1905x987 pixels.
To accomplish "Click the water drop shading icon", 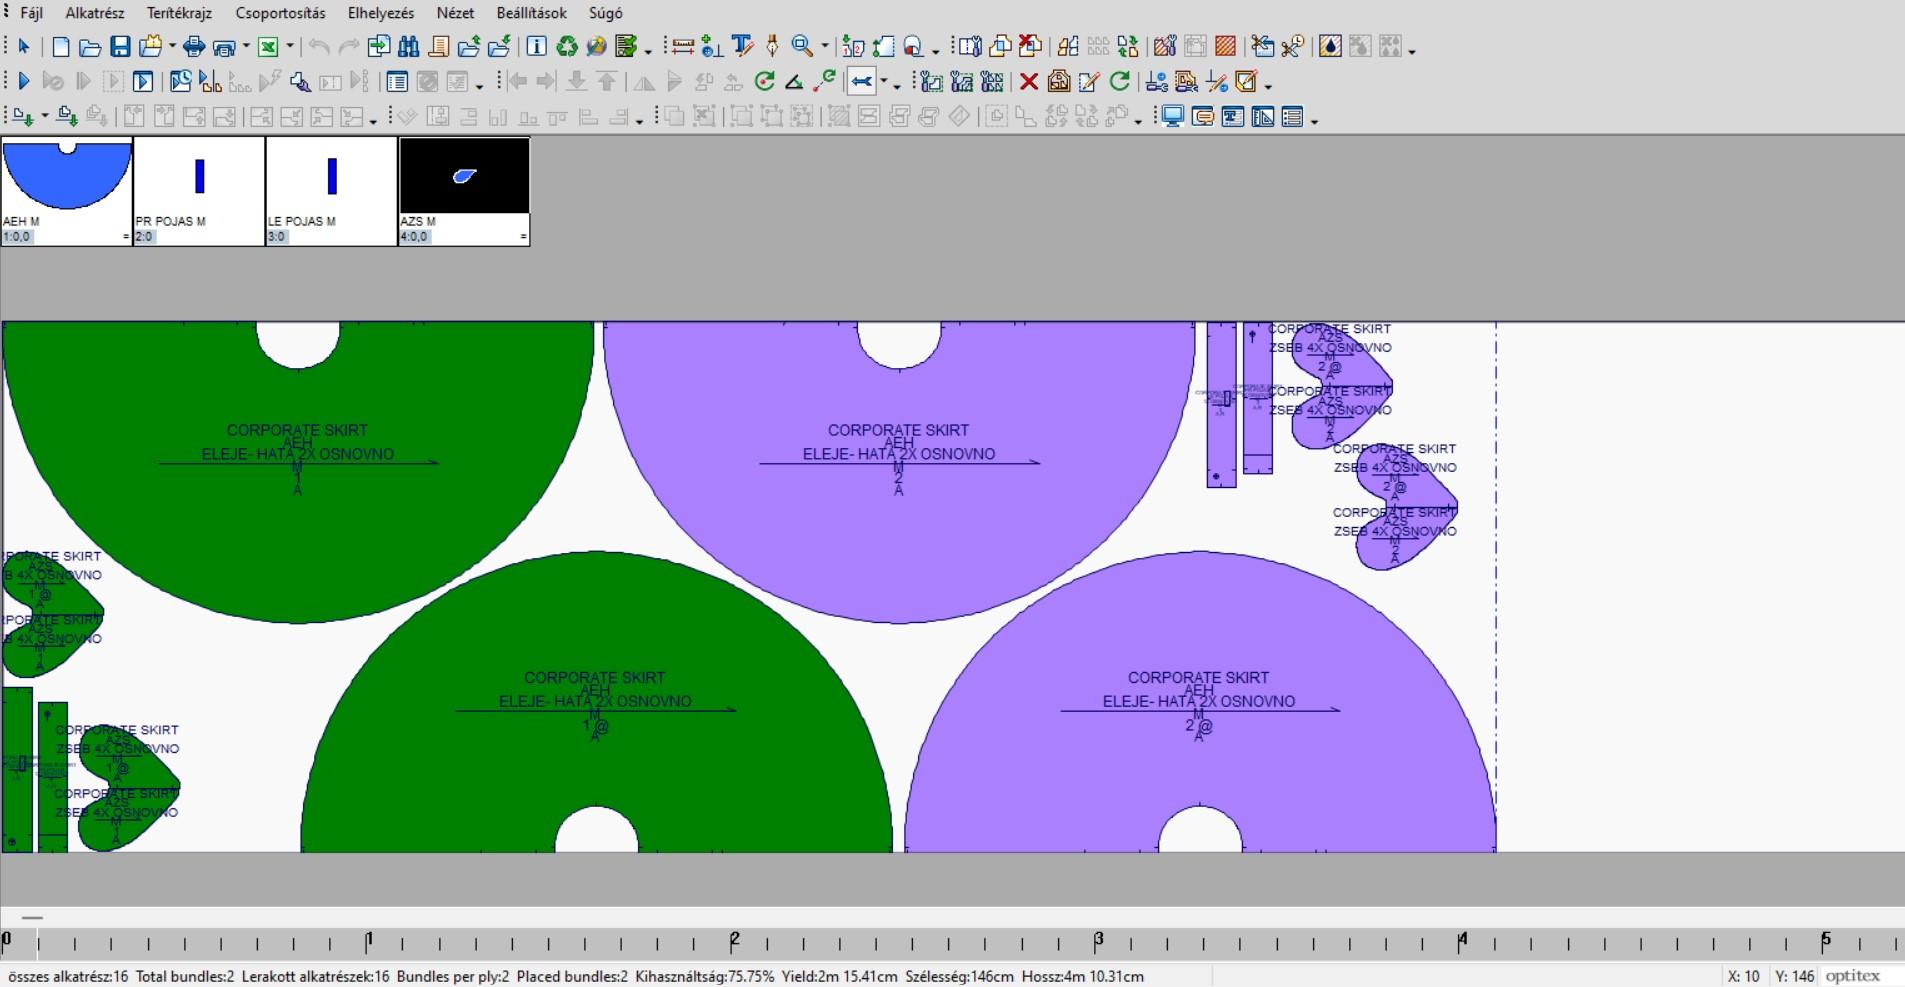I will coord(1330,46).
